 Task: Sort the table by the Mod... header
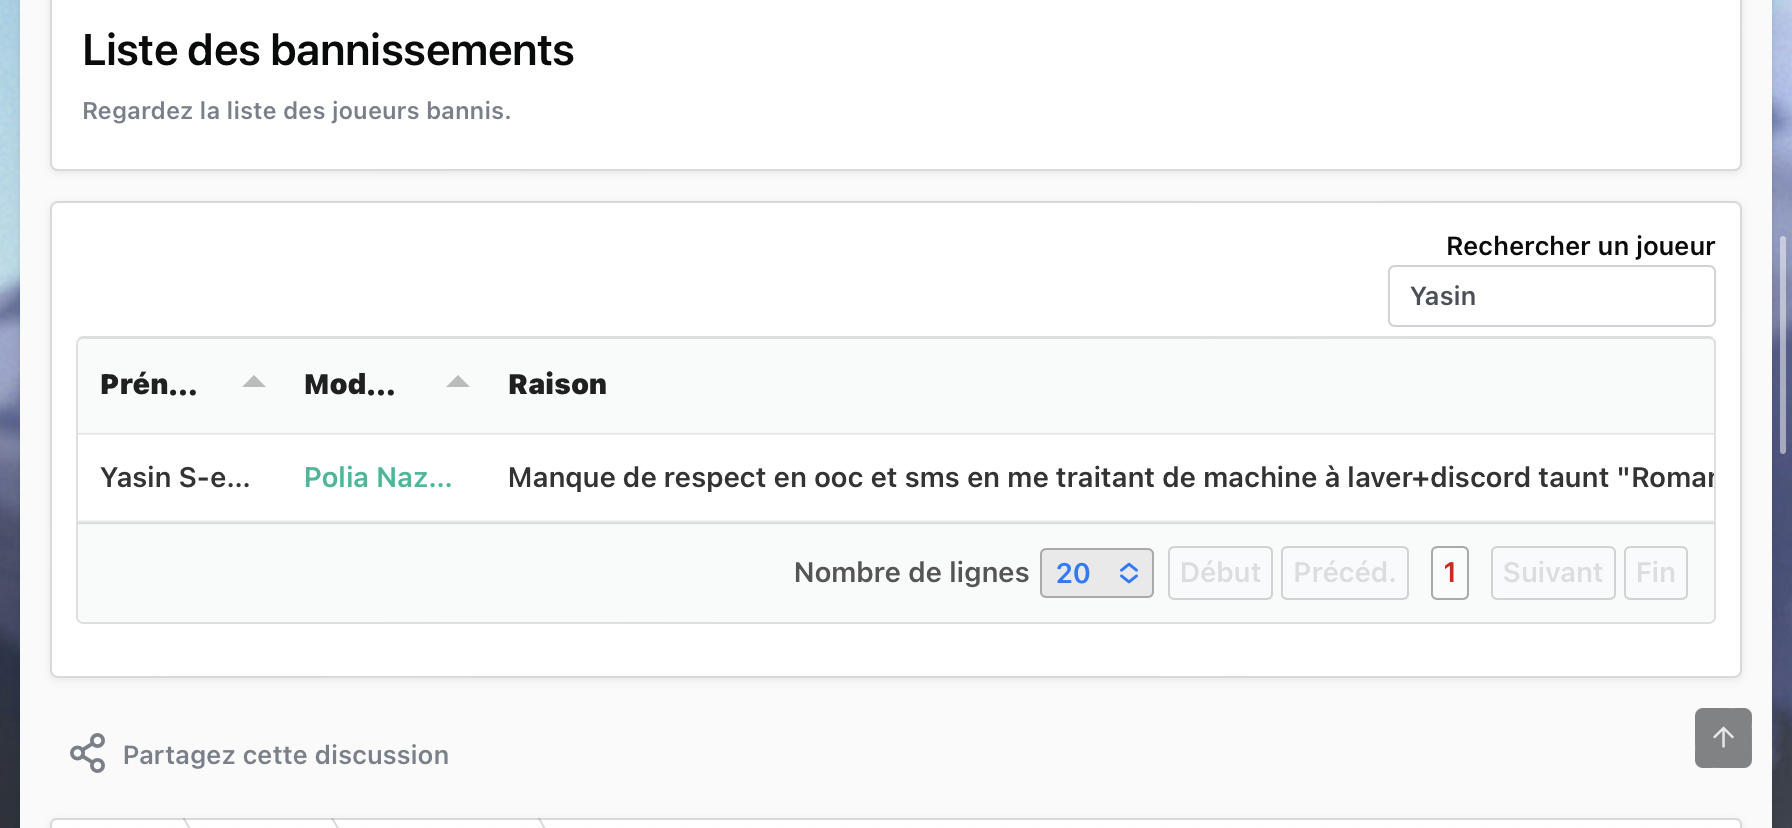(x=350, y=384)
